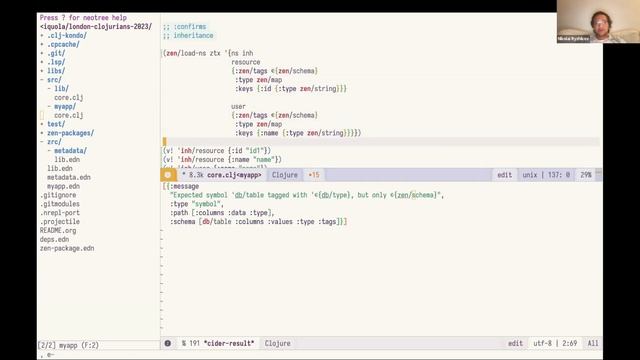Image resolution: width=640 pixels, height=360 pixels.
Task: Click the Clojure mode label on cider-result modeline
Action: [x=278, y=344]
